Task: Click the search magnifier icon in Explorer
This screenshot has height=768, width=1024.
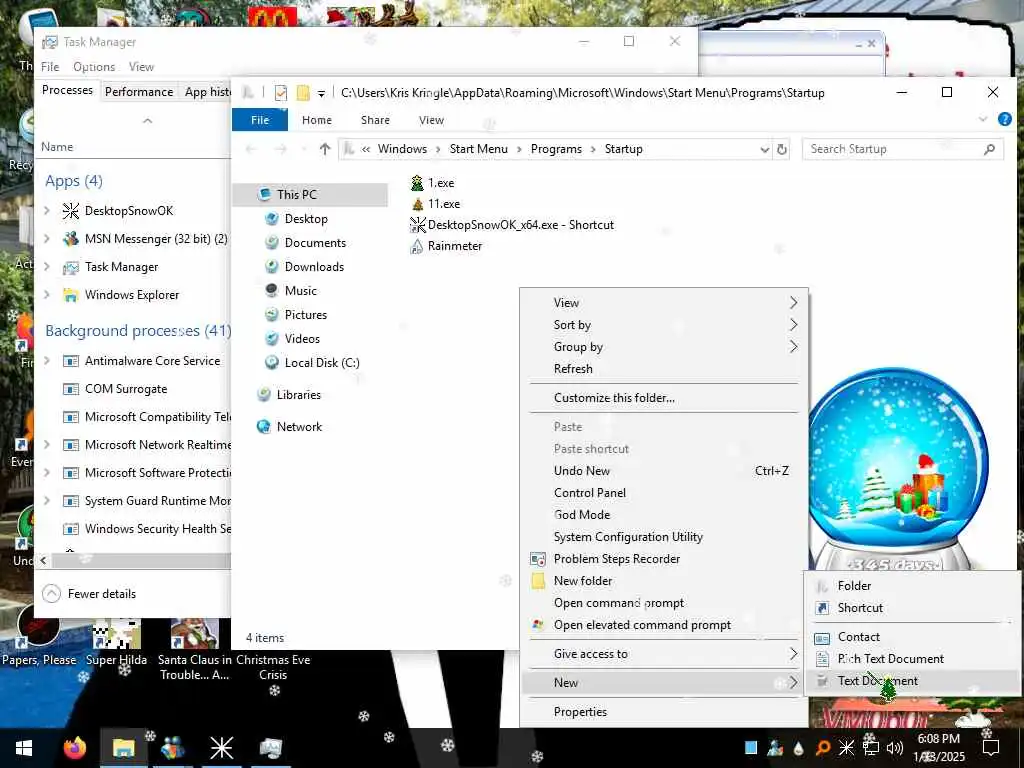Action: 989,150
